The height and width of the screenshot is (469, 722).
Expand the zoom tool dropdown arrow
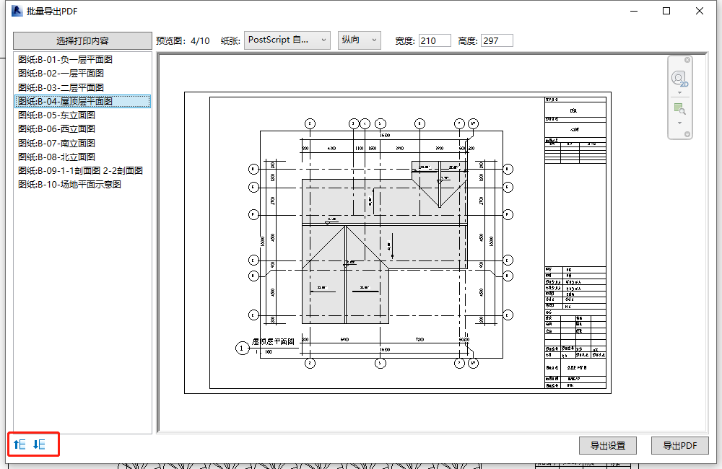coord(680,121)
